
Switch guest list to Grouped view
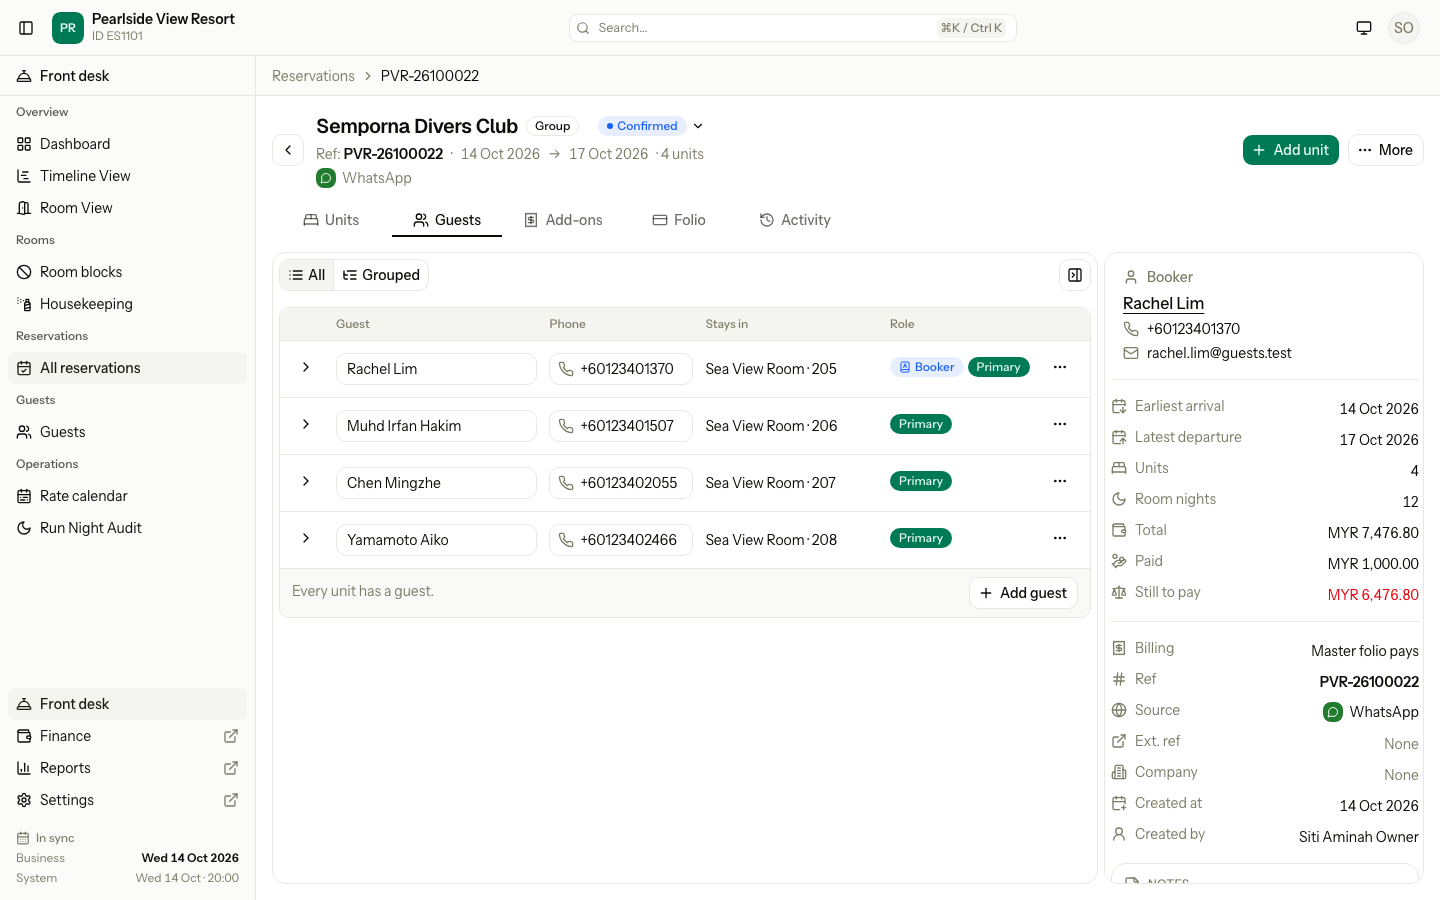[381, 275]
